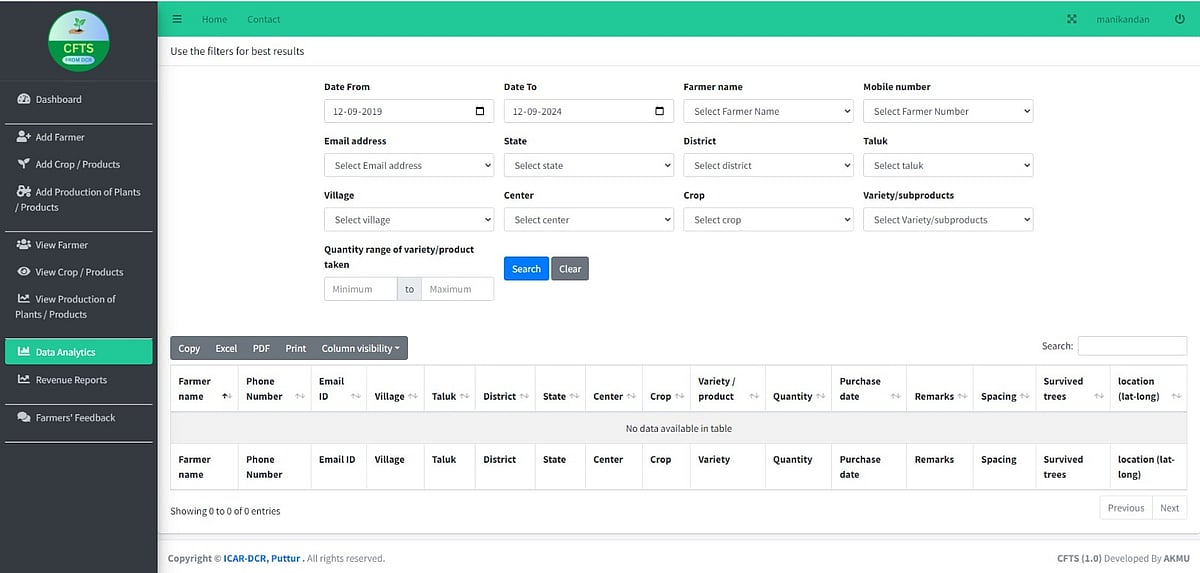Go to Add Farmer in sidebar
Image resolution: width=1200 pixels, height=573 pixels.
click(x=60, y=137)
